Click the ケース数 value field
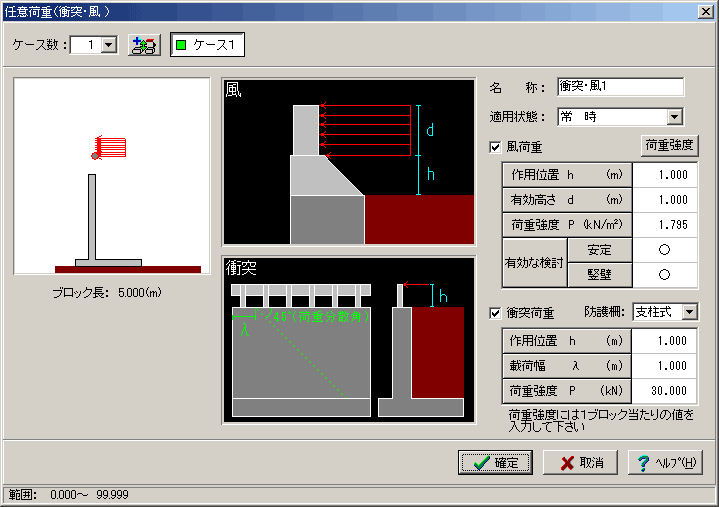Viewport: 719px width, 507px height. click(86, 45)
